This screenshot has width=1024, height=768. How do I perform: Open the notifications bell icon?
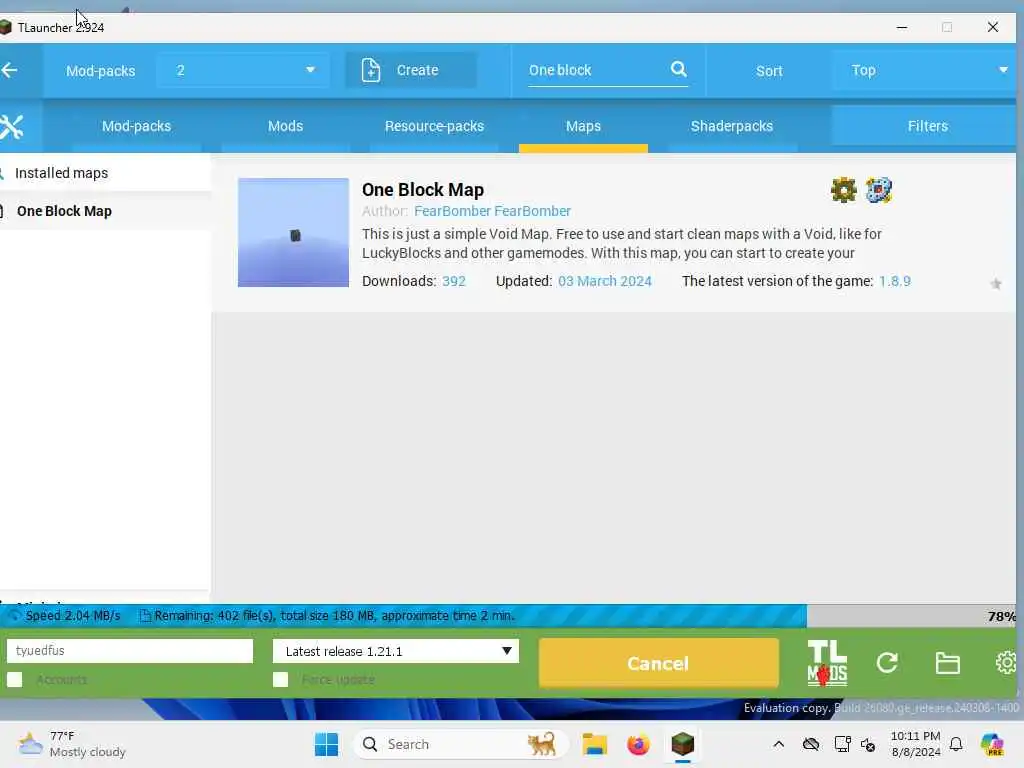tap(956, 744)
